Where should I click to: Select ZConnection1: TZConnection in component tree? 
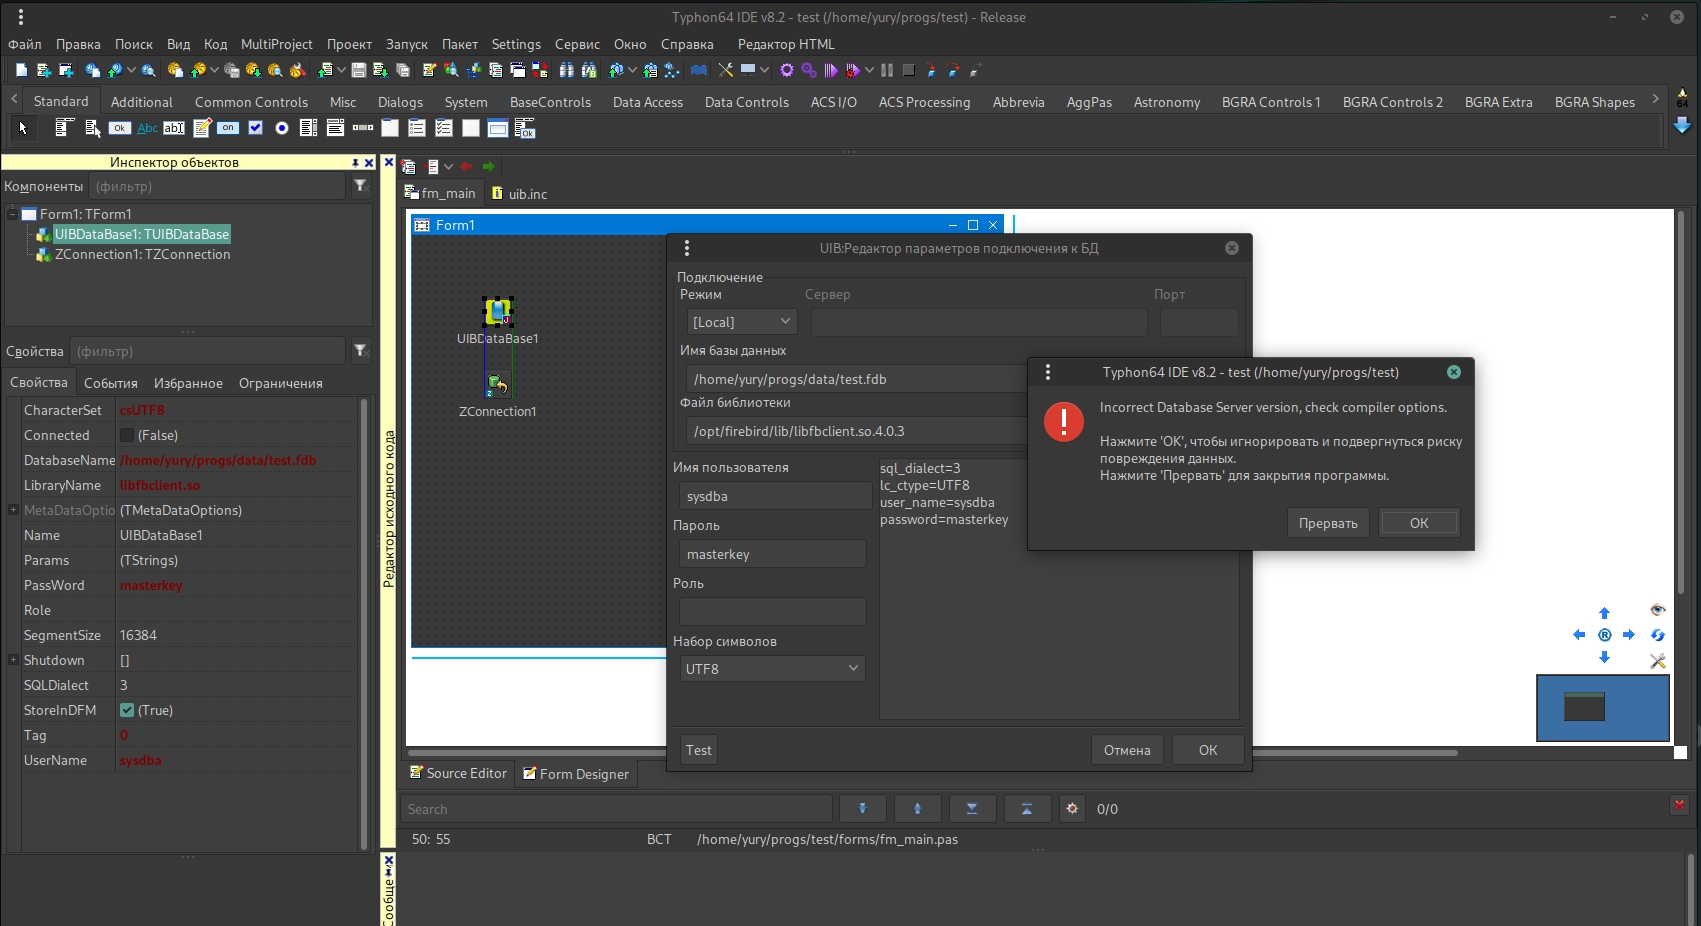click(142, 254)
